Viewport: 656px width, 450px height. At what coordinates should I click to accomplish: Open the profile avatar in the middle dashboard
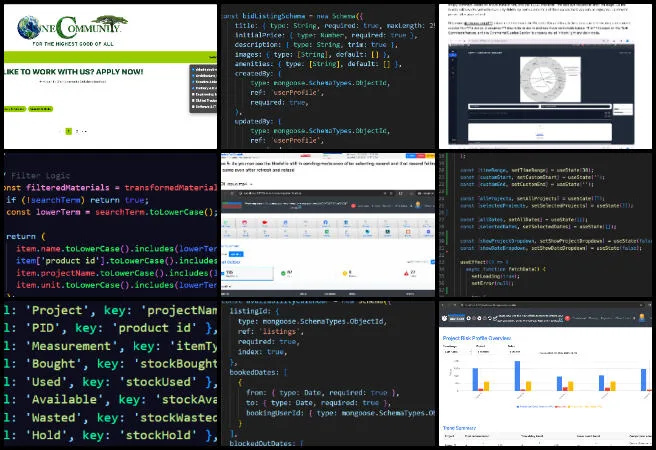(418, 205)
